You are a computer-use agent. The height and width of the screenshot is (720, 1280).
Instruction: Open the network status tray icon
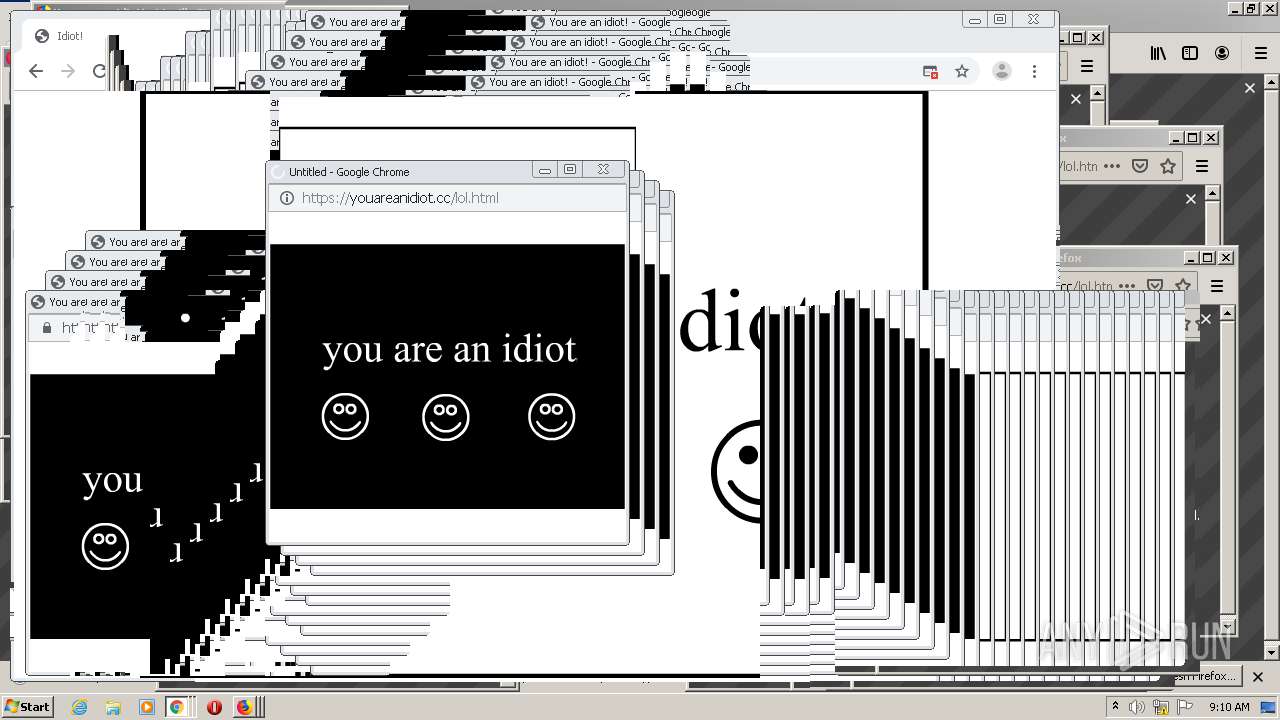coord(1161,707)
